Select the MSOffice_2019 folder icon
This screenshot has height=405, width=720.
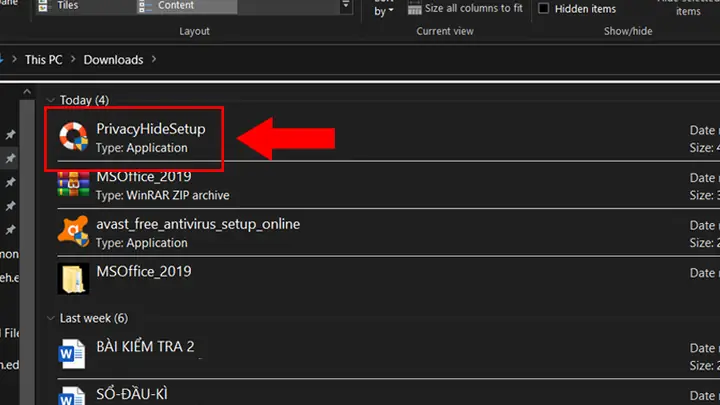tap(73, 278)
